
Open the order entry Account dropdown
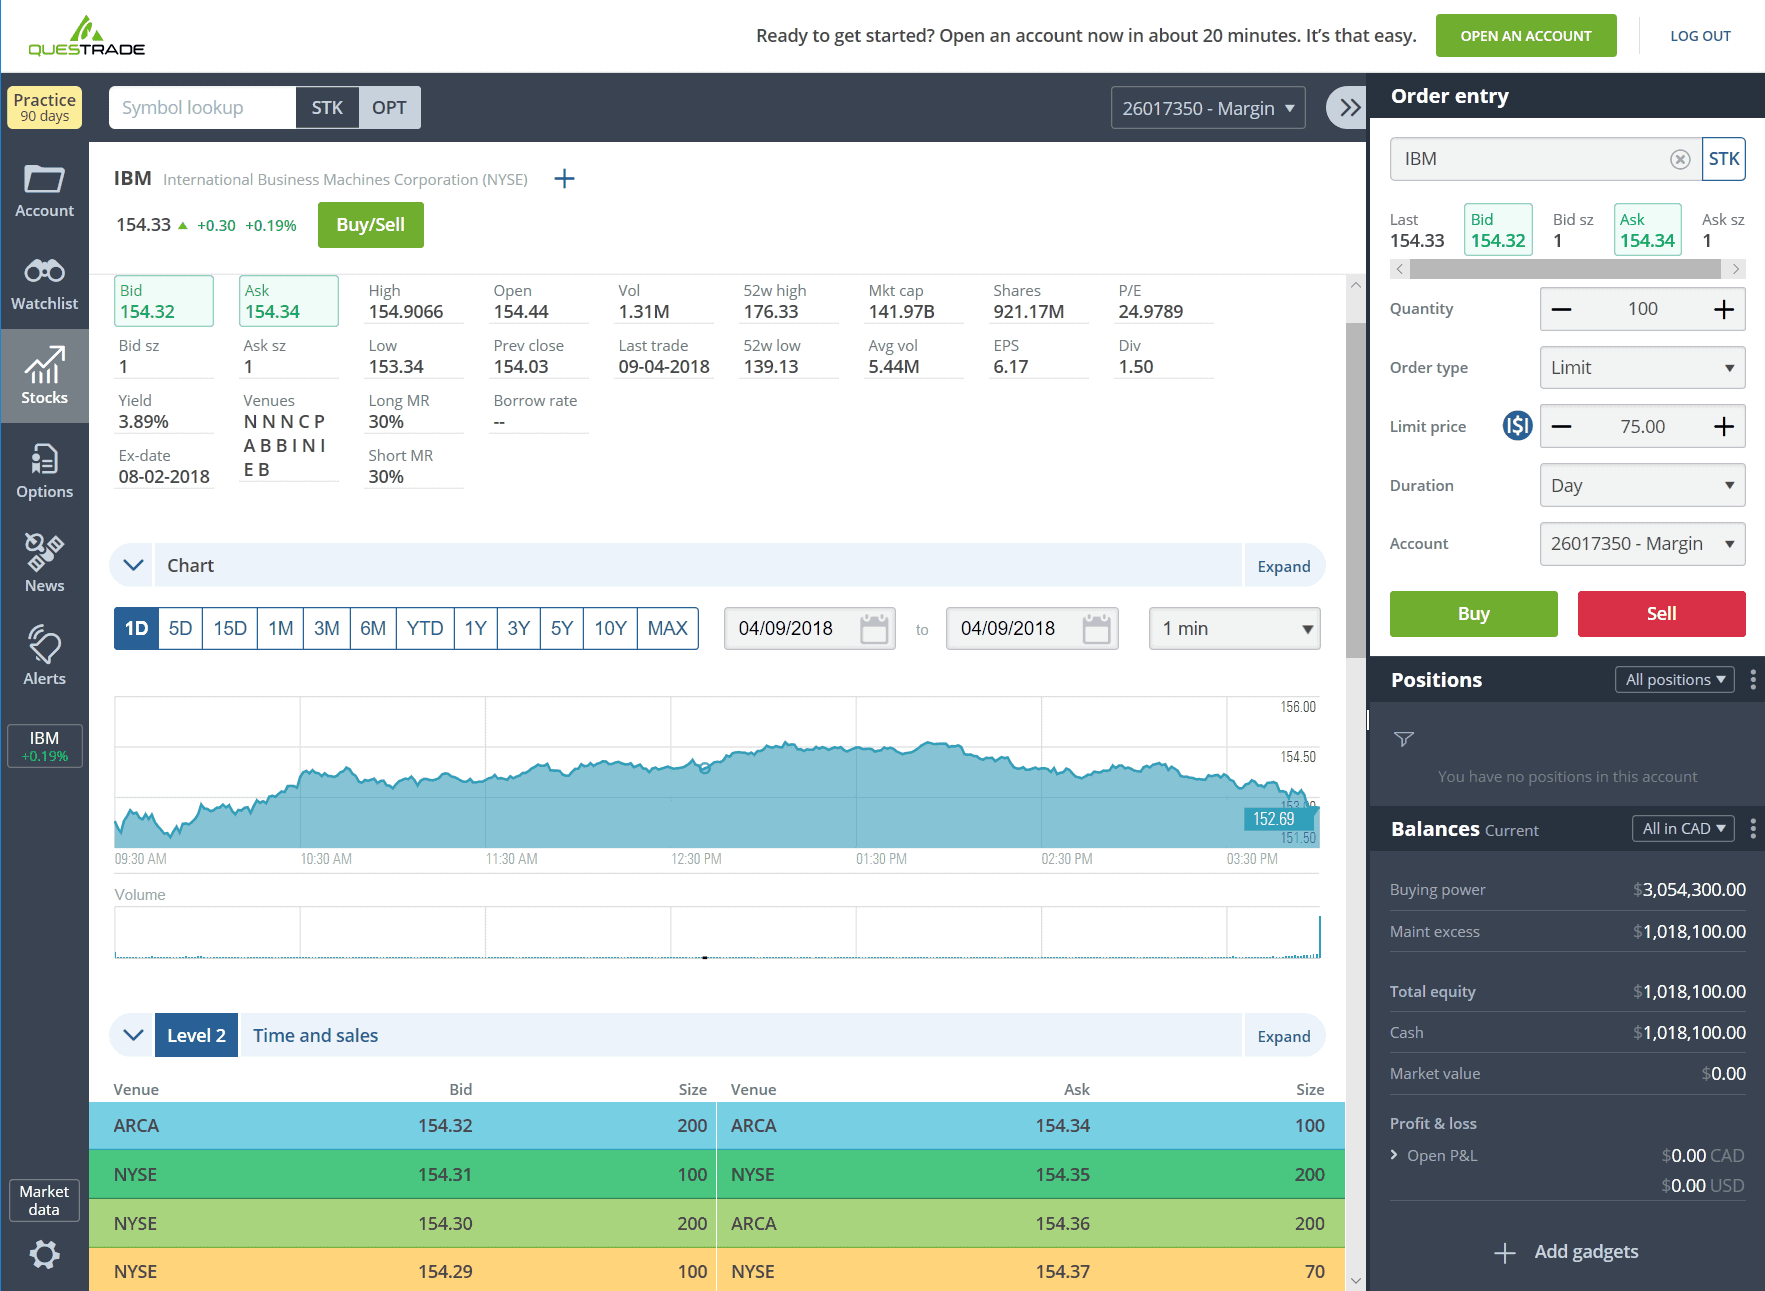(1642, 544)
